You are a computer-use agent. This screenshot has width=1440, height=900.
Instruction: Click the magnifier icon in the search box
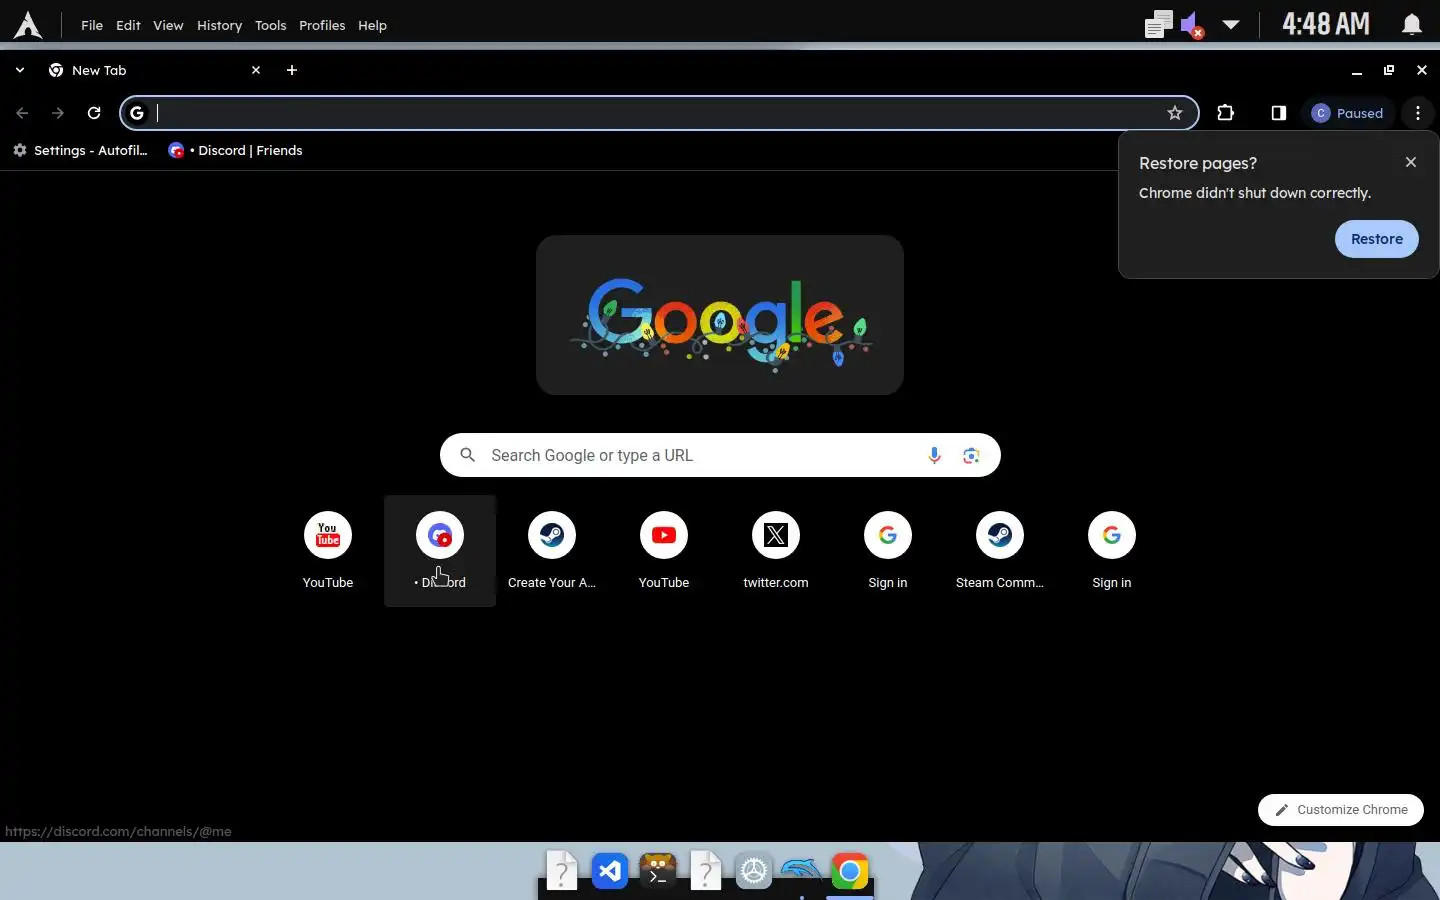pyautogui.click(x=467, y=455)
